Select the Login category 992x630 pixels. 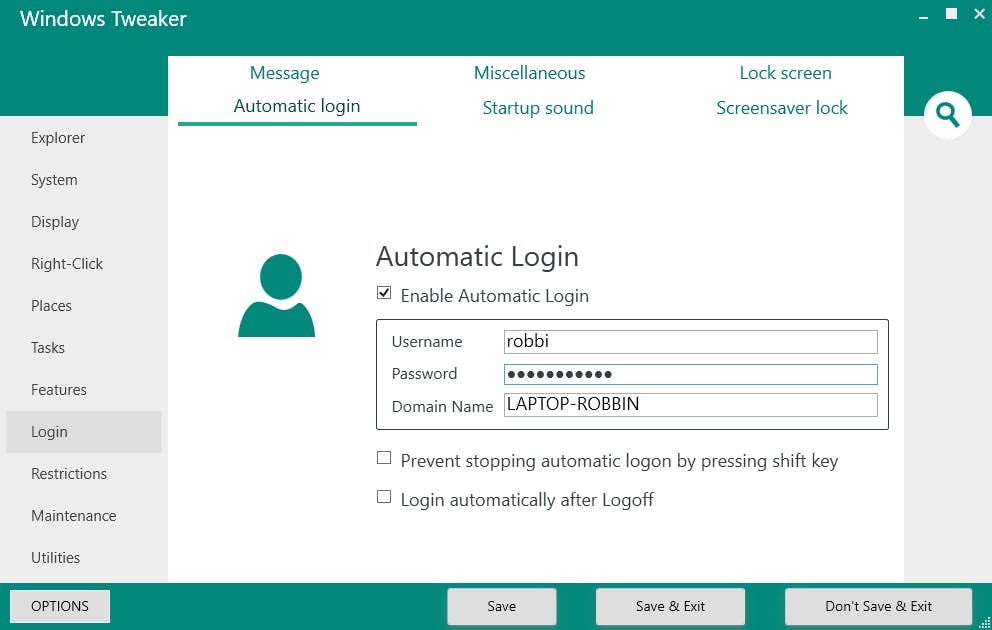click(x=84, y=432)
